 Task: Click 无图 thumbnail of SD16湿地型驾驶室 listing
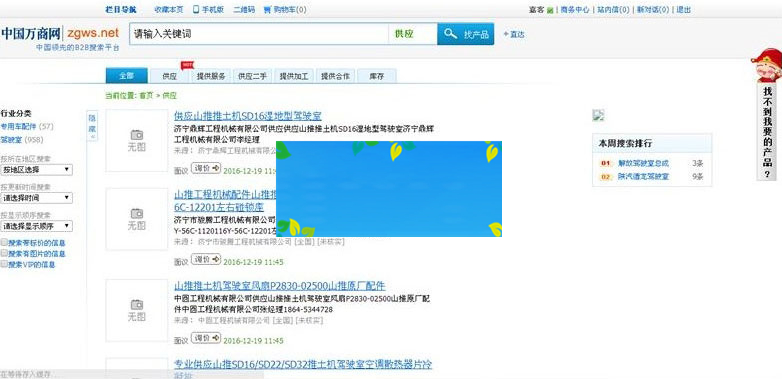click(137, 141)
